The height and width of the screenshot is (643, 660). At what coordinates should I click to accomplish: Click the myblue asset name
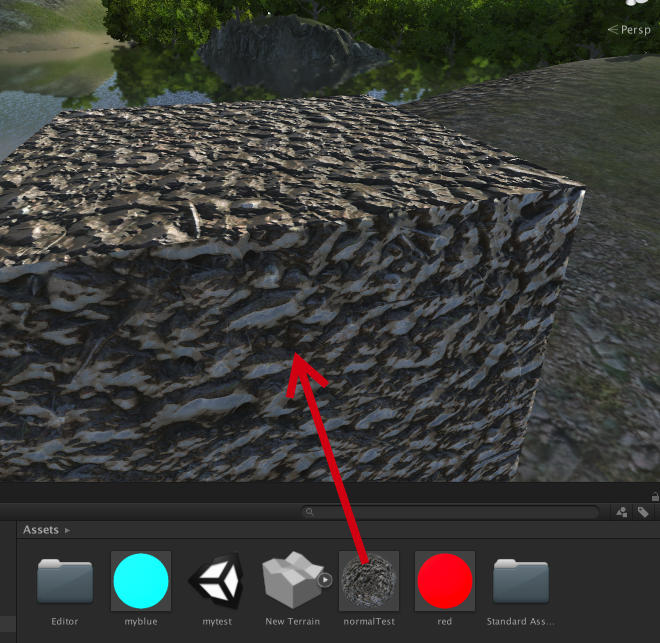pyautogui.click(x=141, y=622)
